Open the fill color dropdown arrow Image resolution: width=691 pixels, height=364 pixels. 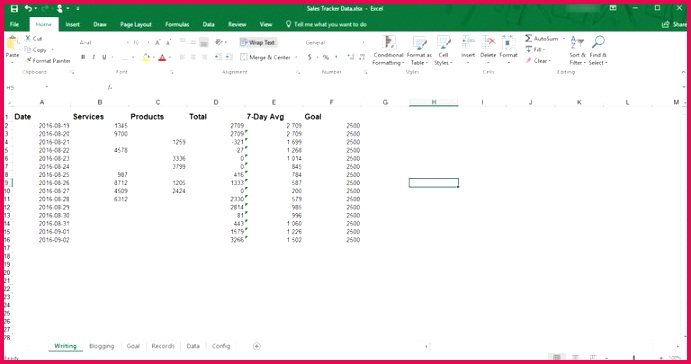[153, 57]
